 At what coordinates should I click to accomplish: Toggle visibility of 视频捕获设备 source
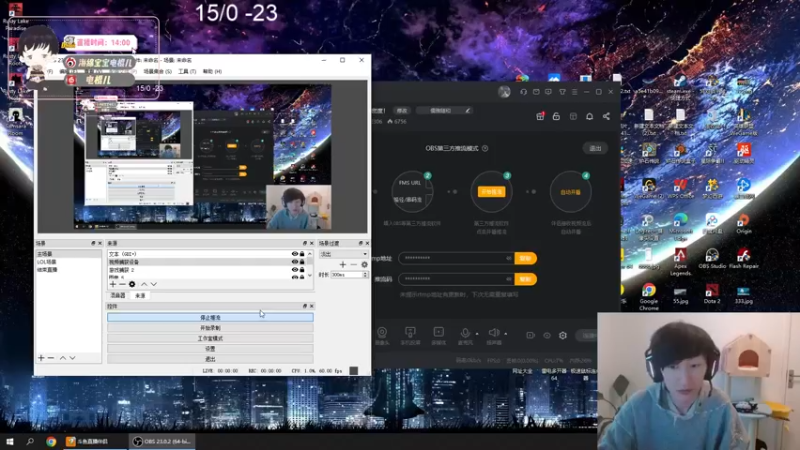tap(294, 262)
